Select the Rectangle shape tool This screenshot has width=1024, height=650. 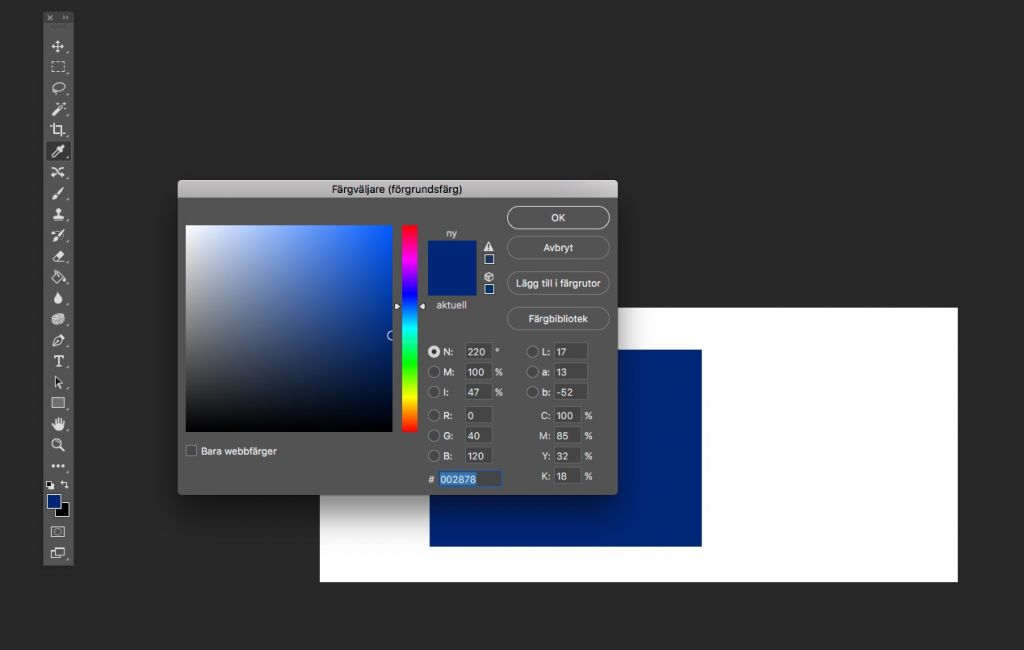coord(58,403)
